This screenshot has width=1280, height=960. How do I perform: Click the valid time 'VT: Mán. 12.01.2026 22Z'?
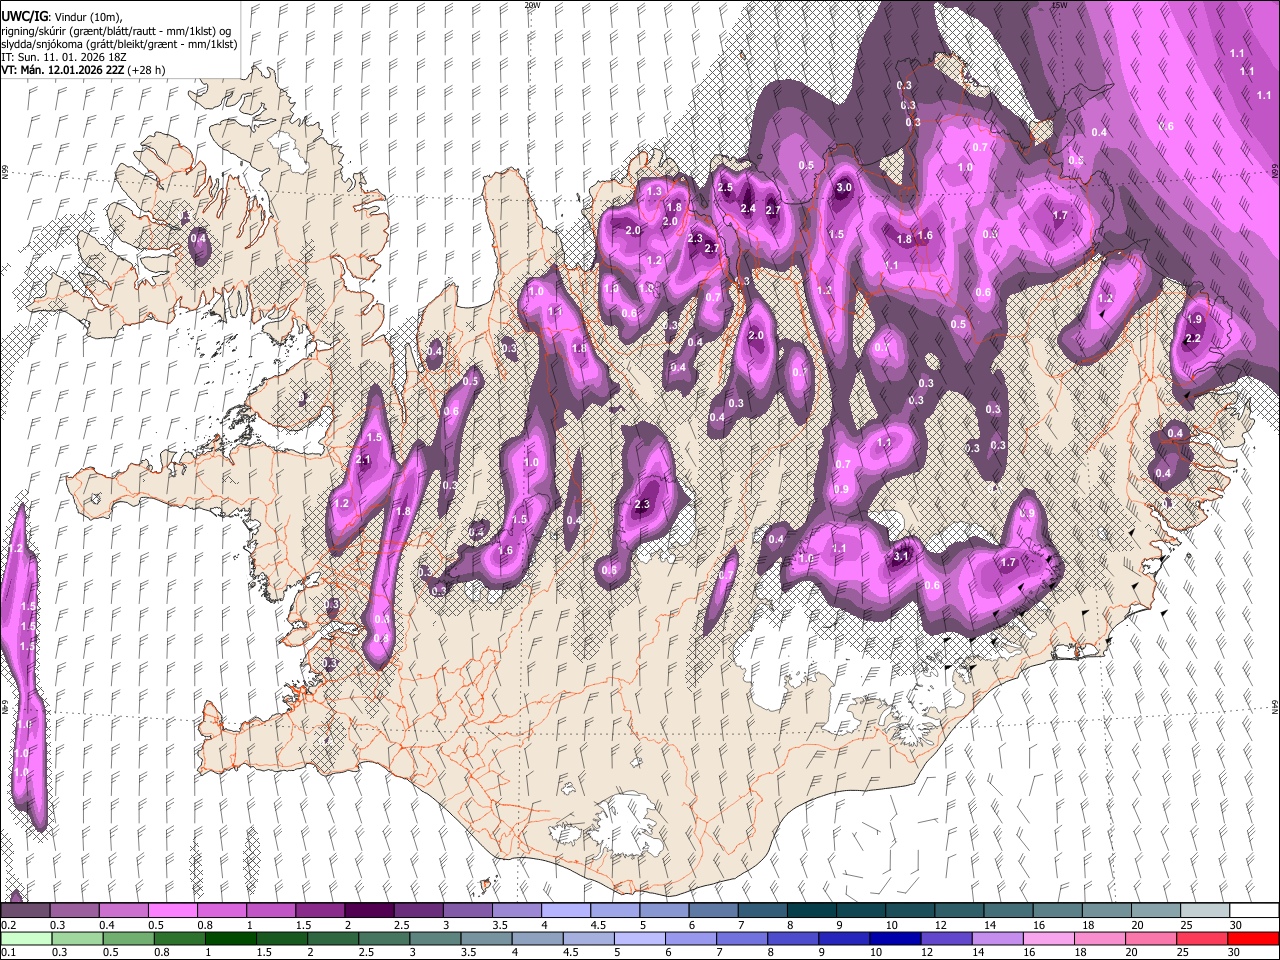click(x=62, y=70)
